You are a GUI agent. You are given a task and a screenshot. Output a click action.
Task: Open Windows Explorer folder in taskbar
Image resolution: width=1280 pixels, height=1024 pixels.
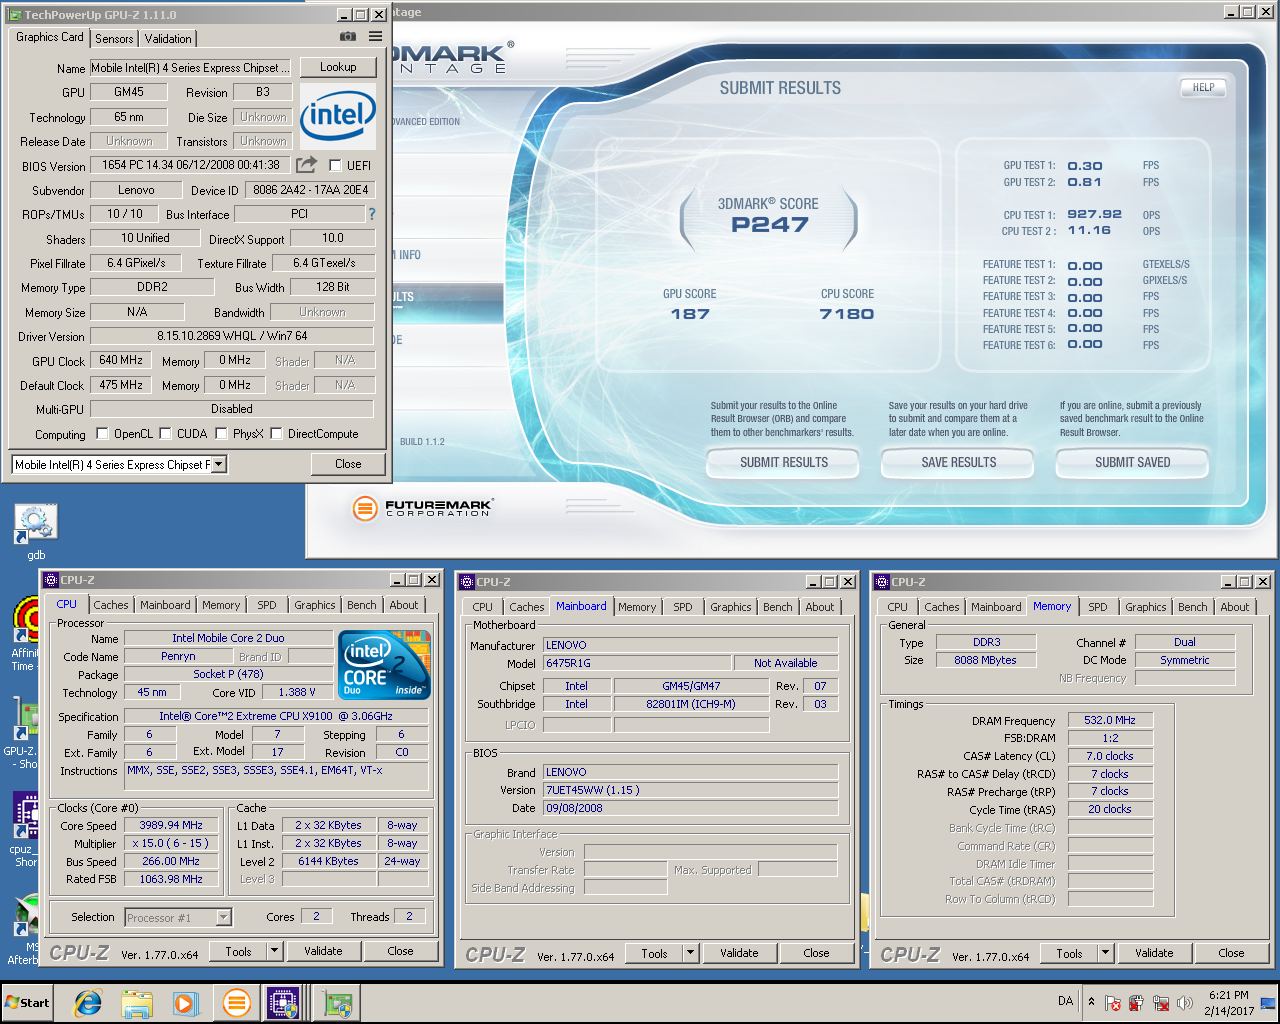(137, 1003)
